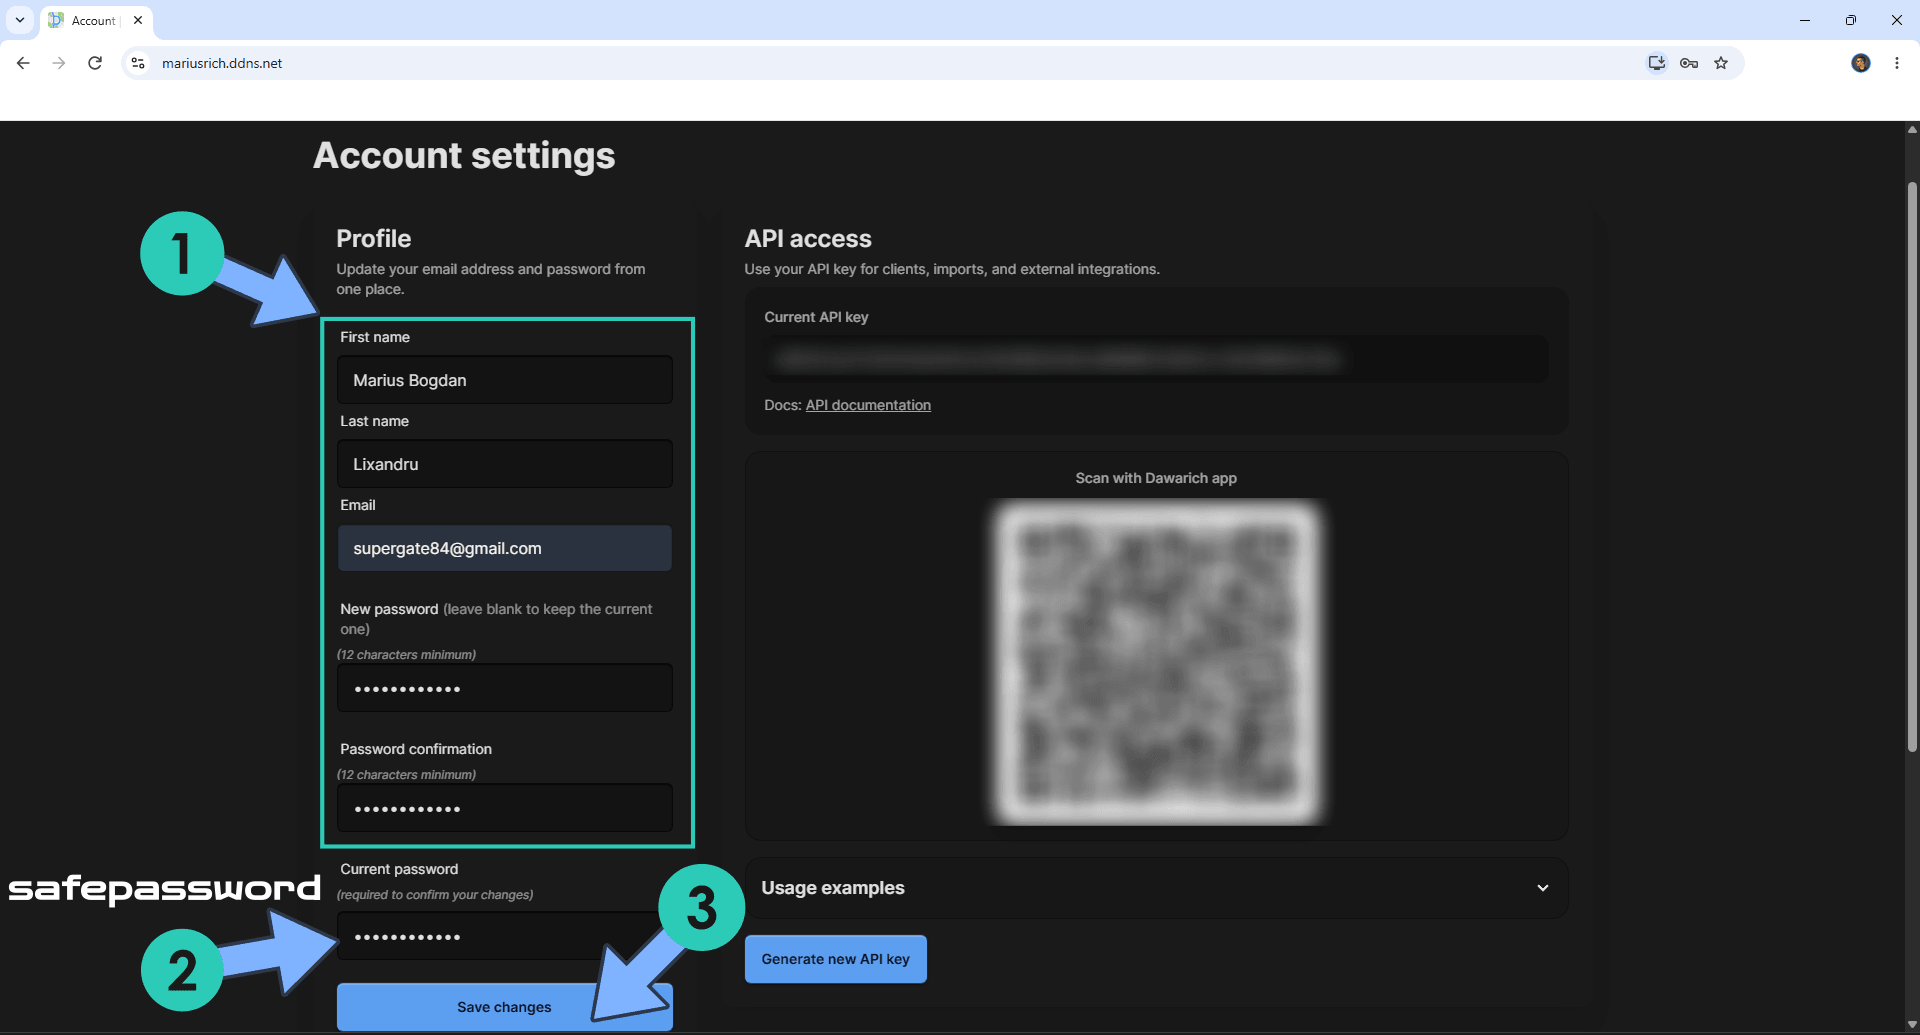Click the API access heading
Image resolution: width=1920 pixels, height=1035 pixels.
click(808, 239)
